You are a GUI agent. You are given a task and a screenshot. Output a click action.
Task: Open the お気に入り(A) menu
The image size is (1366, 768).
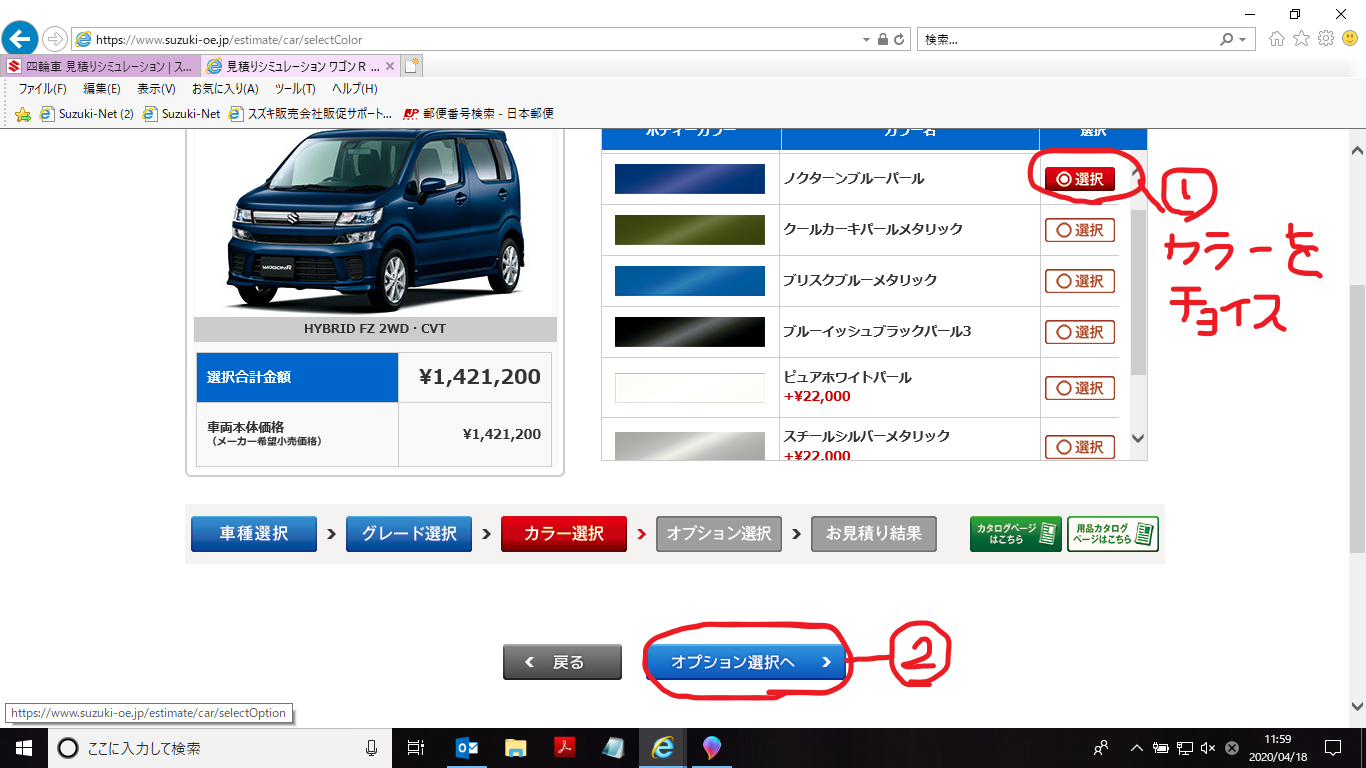(225, 89)
